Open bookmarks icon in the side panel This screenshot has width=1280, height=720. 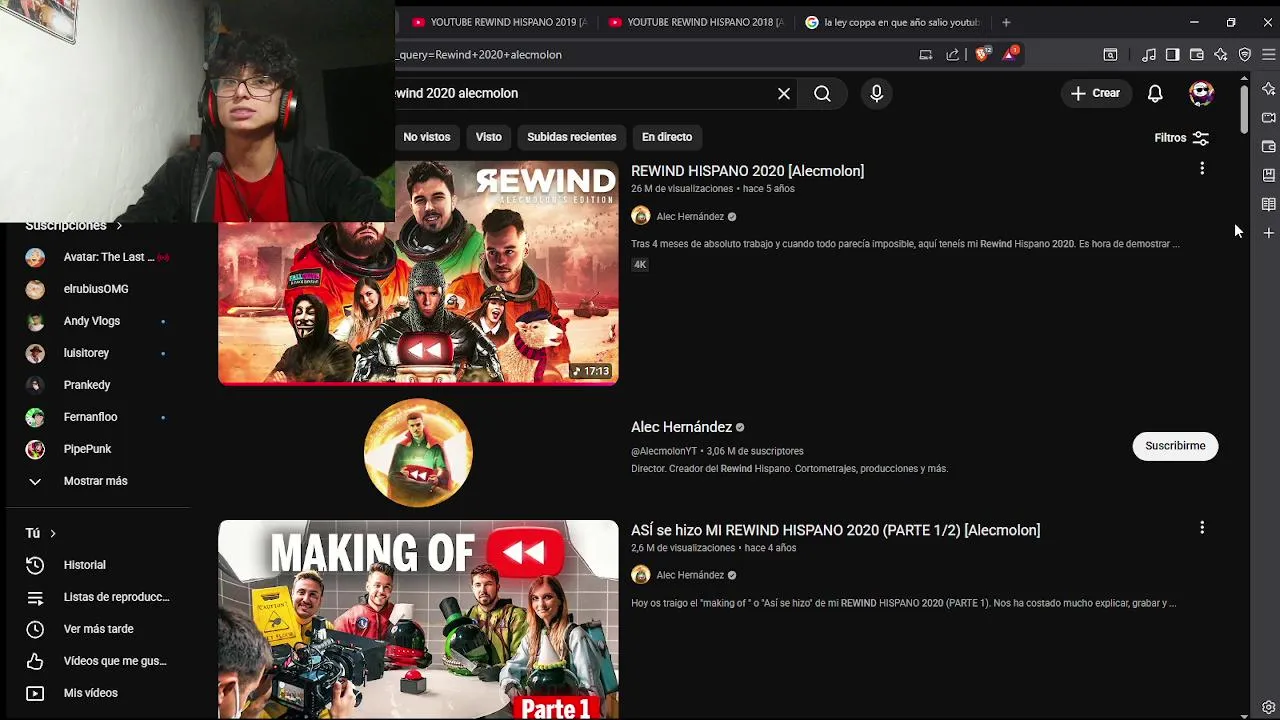(x=1269, y=175)
